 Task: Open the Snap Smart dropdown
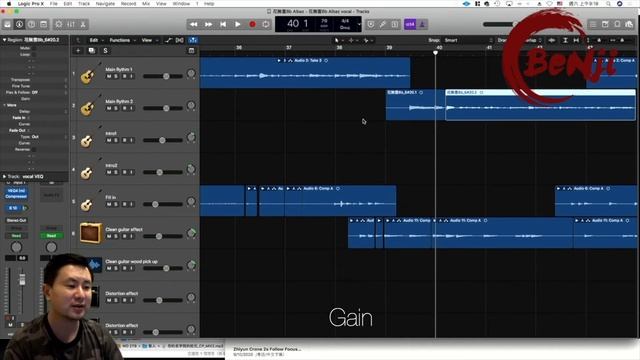(x=469, y=40)
